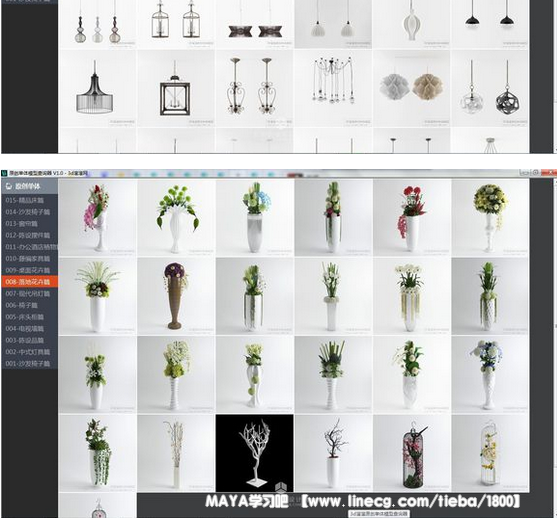Open the white orchid faceted vase thumbnail
The width and height of the screenshot is (557, 518).
point(411,374)
